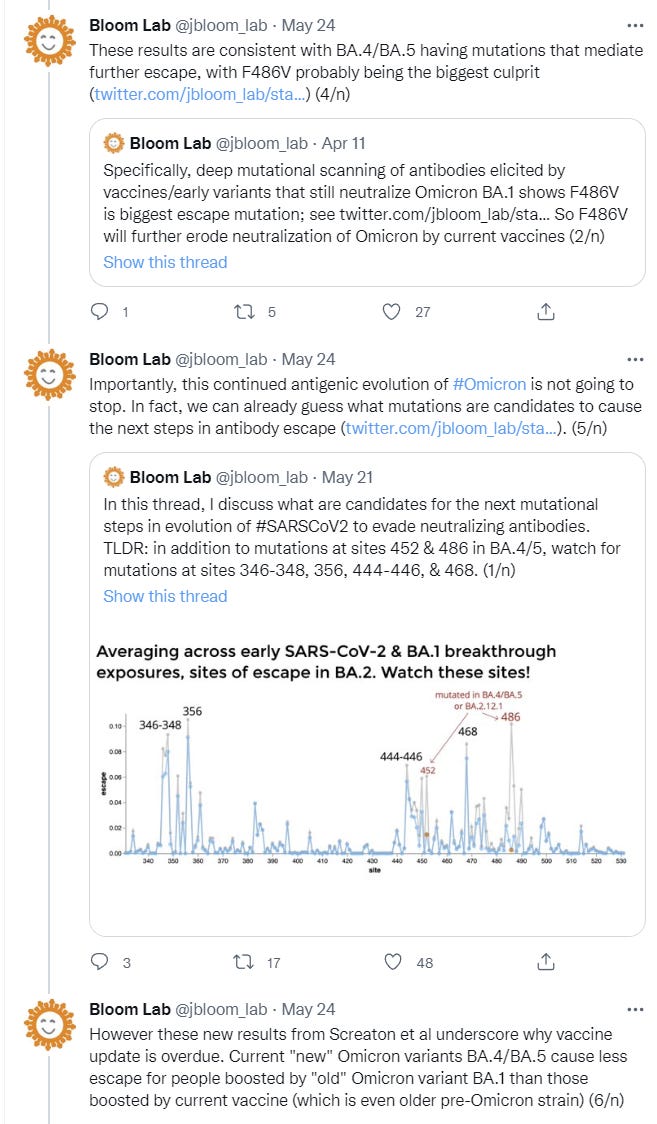Open more options on the 5/n tweet
The height and width of the screenshot is (1124, 657).
634,359
